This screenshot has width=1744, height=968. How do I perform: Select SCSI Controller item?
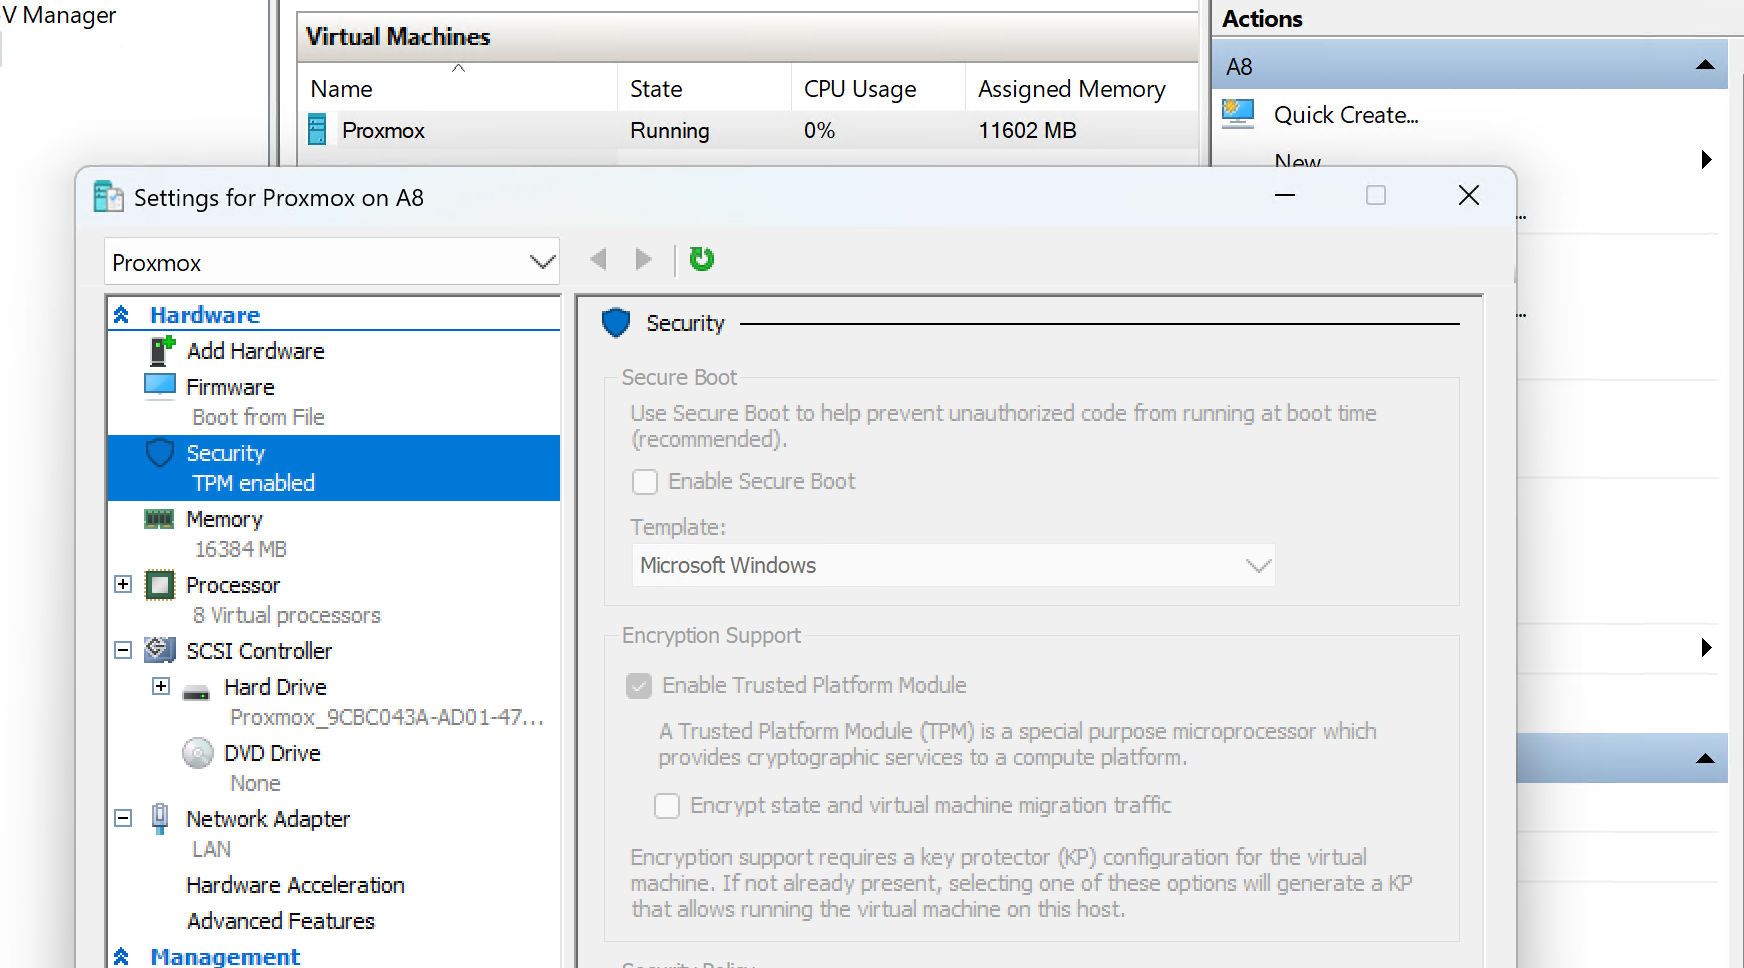point(259,651)
